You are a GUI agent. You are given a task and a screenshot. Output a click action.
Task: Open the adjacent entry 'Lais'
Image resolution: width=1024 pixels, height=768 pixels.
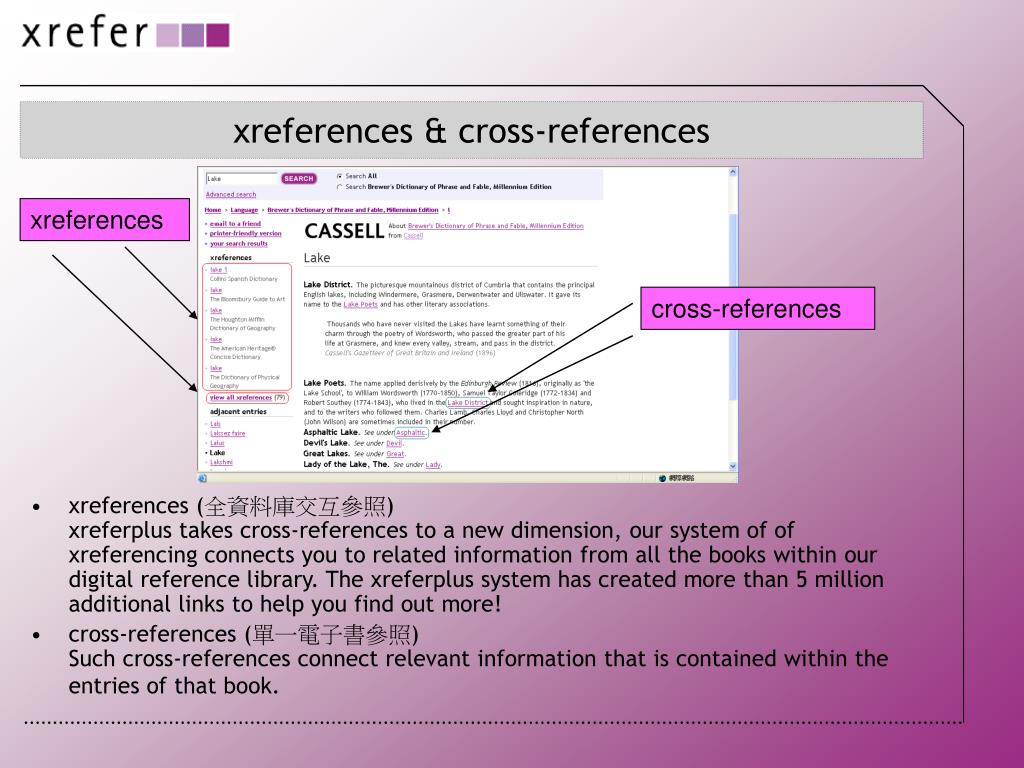pos(215,424)
